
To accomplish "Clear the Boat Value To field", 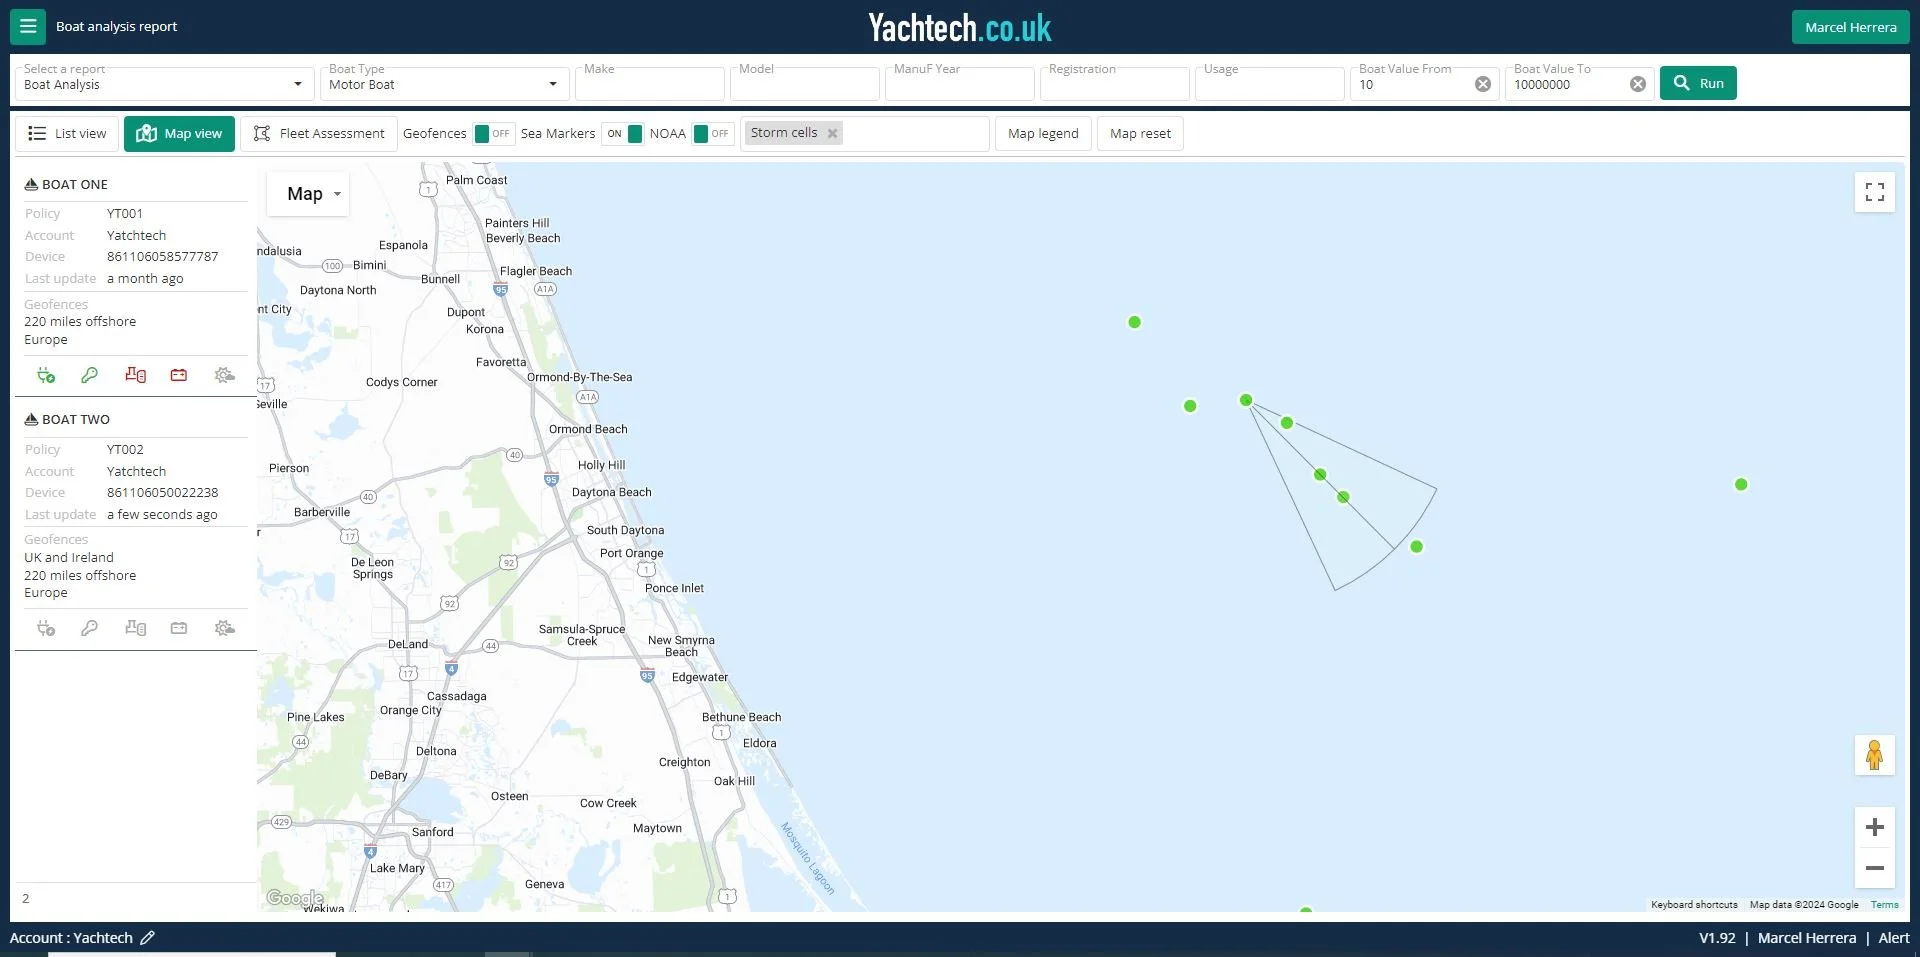I will tap(1638, 84).
